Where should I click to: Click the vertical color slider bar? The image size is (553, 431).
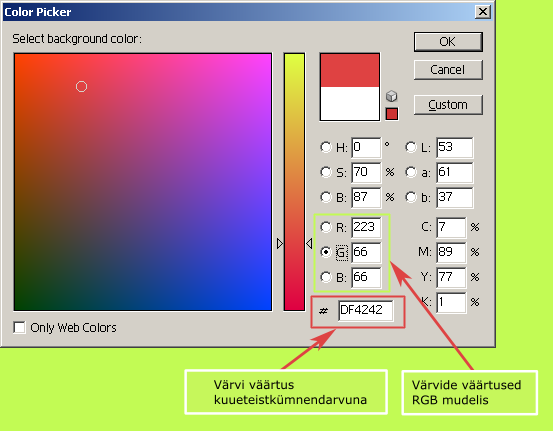(x=294, y=182)
